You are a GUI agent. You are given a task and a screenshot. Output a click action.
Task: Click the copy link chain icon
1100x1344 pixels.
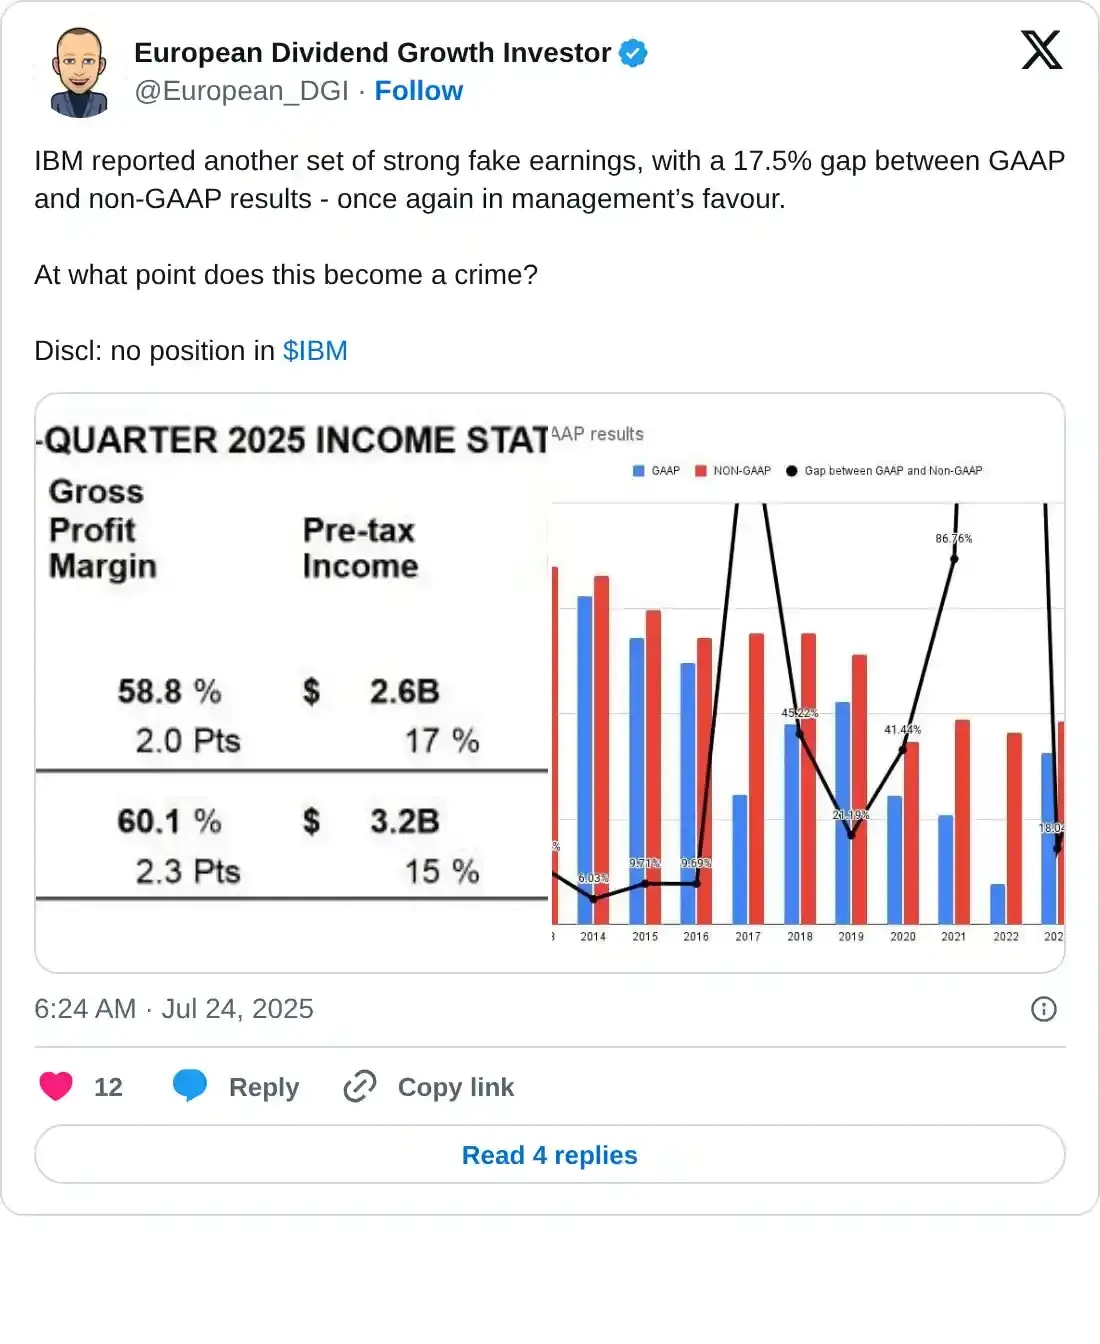coord(360,1086)
